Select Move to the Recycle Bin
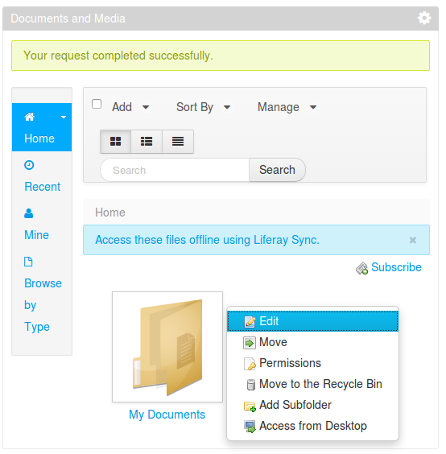 (313, 384)
